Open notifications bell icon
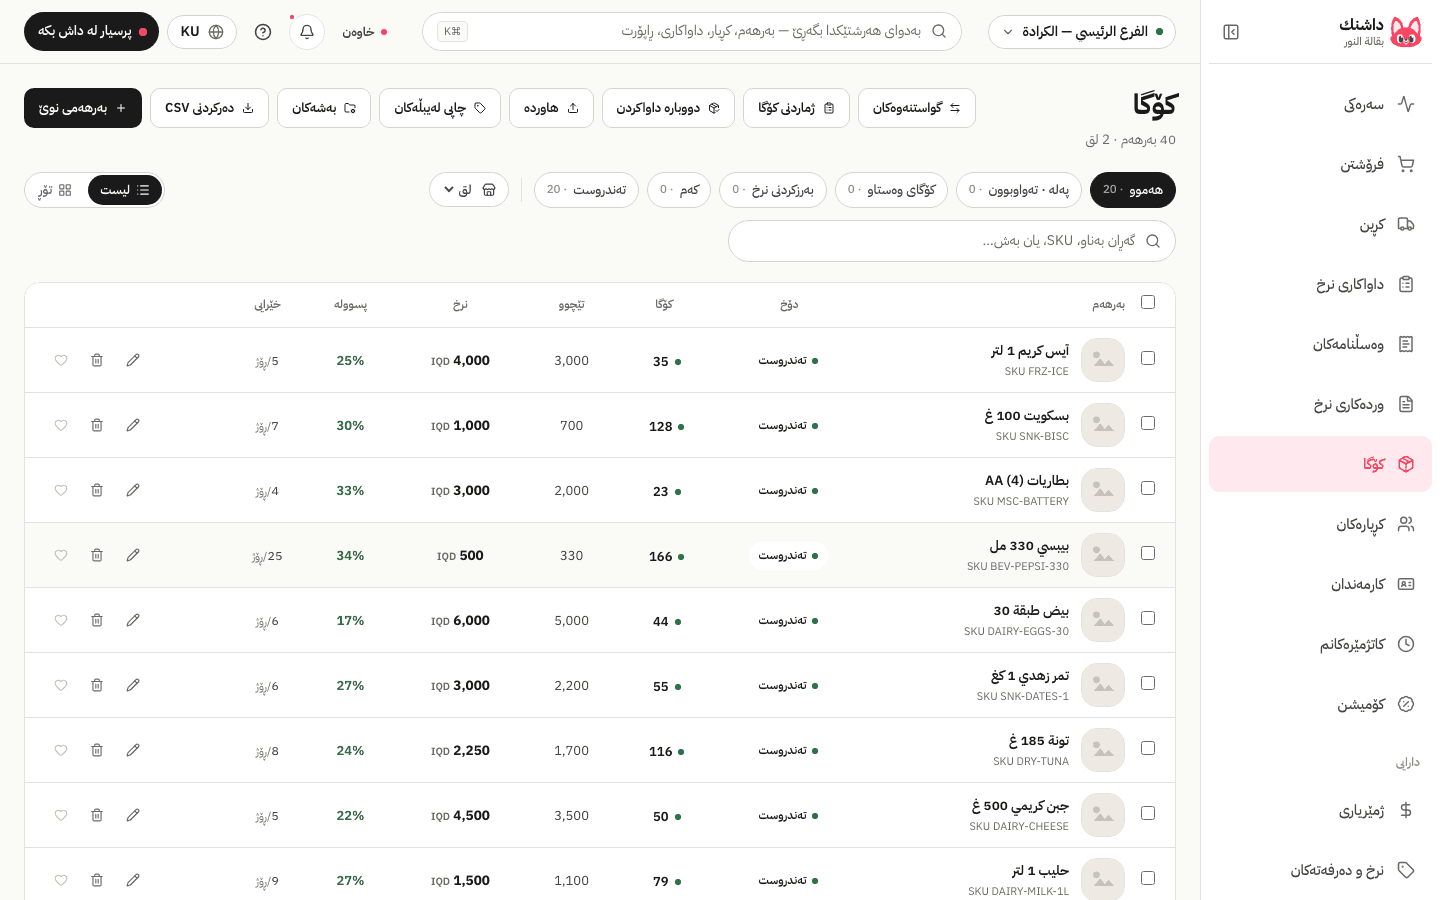The height and width of the screenshot is (900, 1440). point(307,32)
